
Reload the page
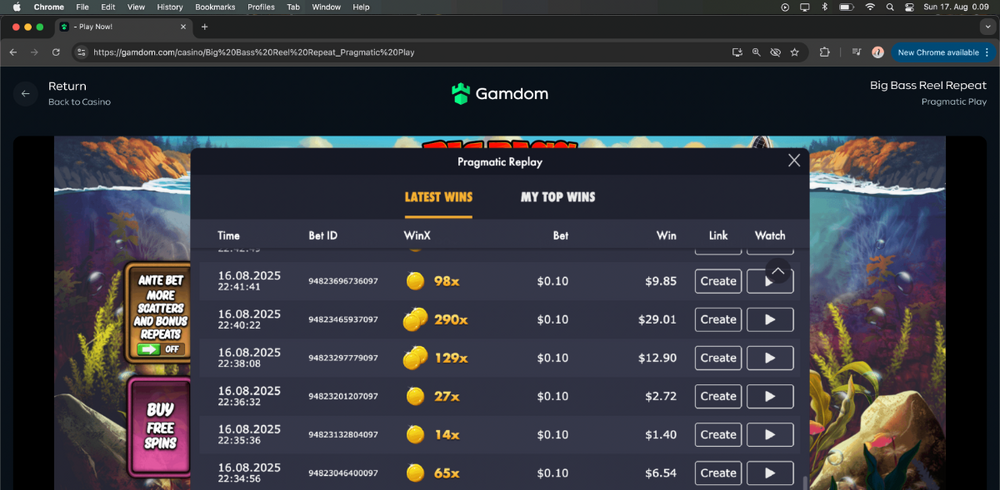click(56, 52)
